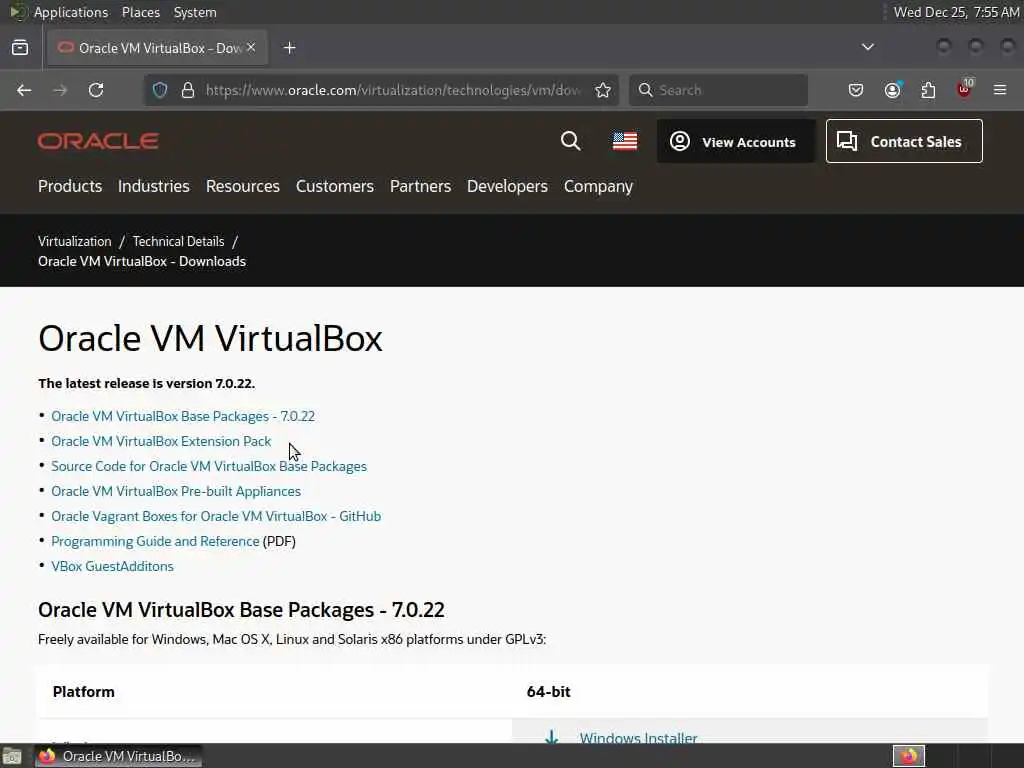The image size is (1024, 768).
Task: Click the browser Search field
Action: 718,90
